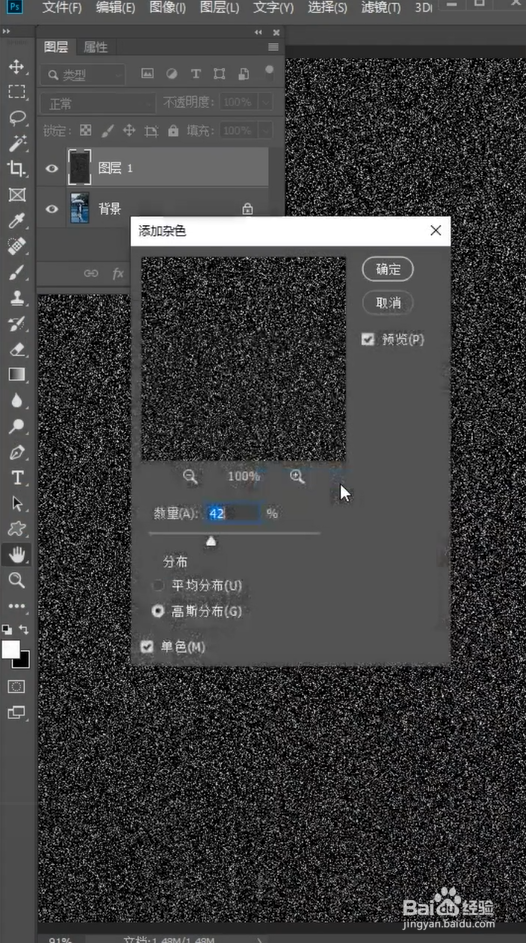Viewport: 526px width, 943px height.
Task: Toggle the adjustment layer filter
Action: pyautogui.click(x=171, y=73)
